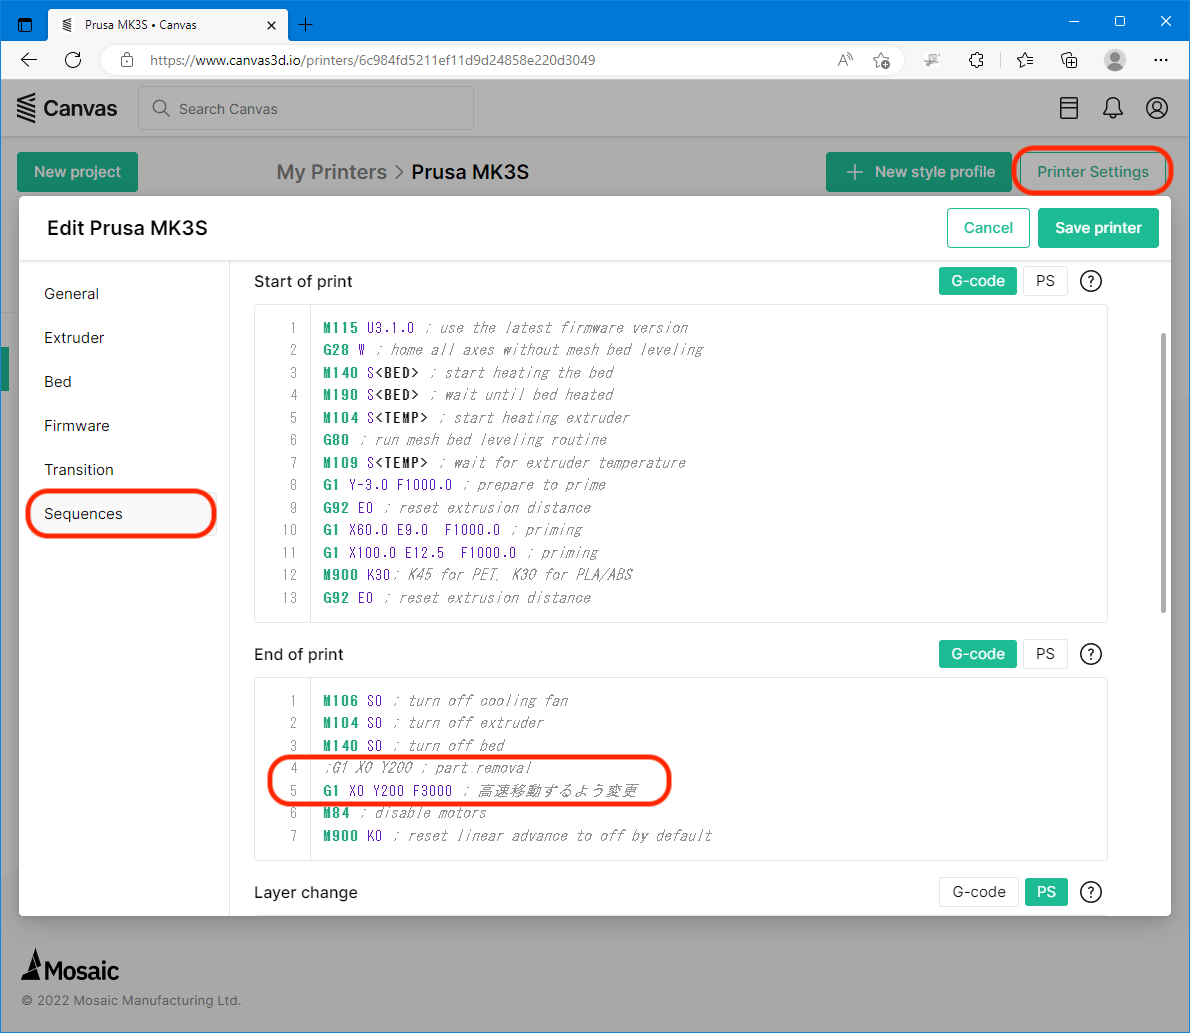
Task: Select PS mode for Layer change
Action: pyautogui.click(x=1046, y=892)
